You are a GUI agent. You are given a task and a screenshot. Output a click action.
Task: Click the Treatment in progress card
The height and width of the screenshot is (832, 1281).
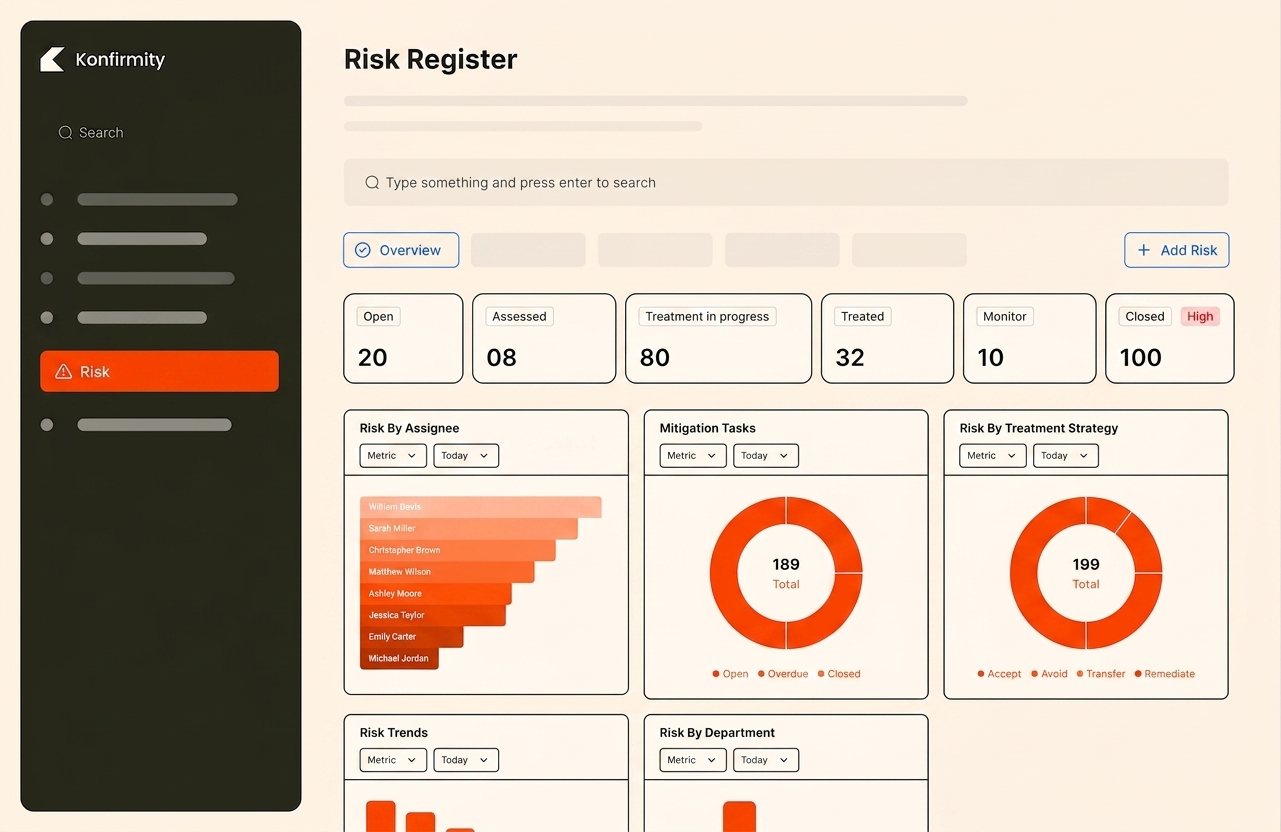point(718,338)
